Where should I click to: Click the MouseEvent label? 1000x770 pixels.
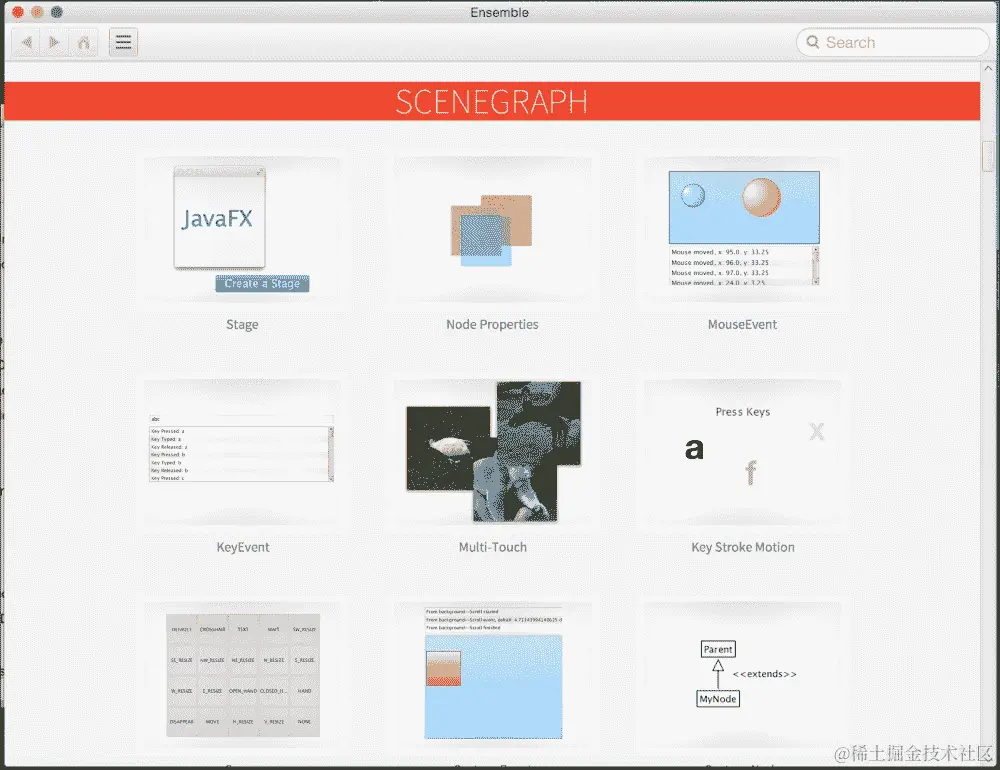tap(742, 324)
